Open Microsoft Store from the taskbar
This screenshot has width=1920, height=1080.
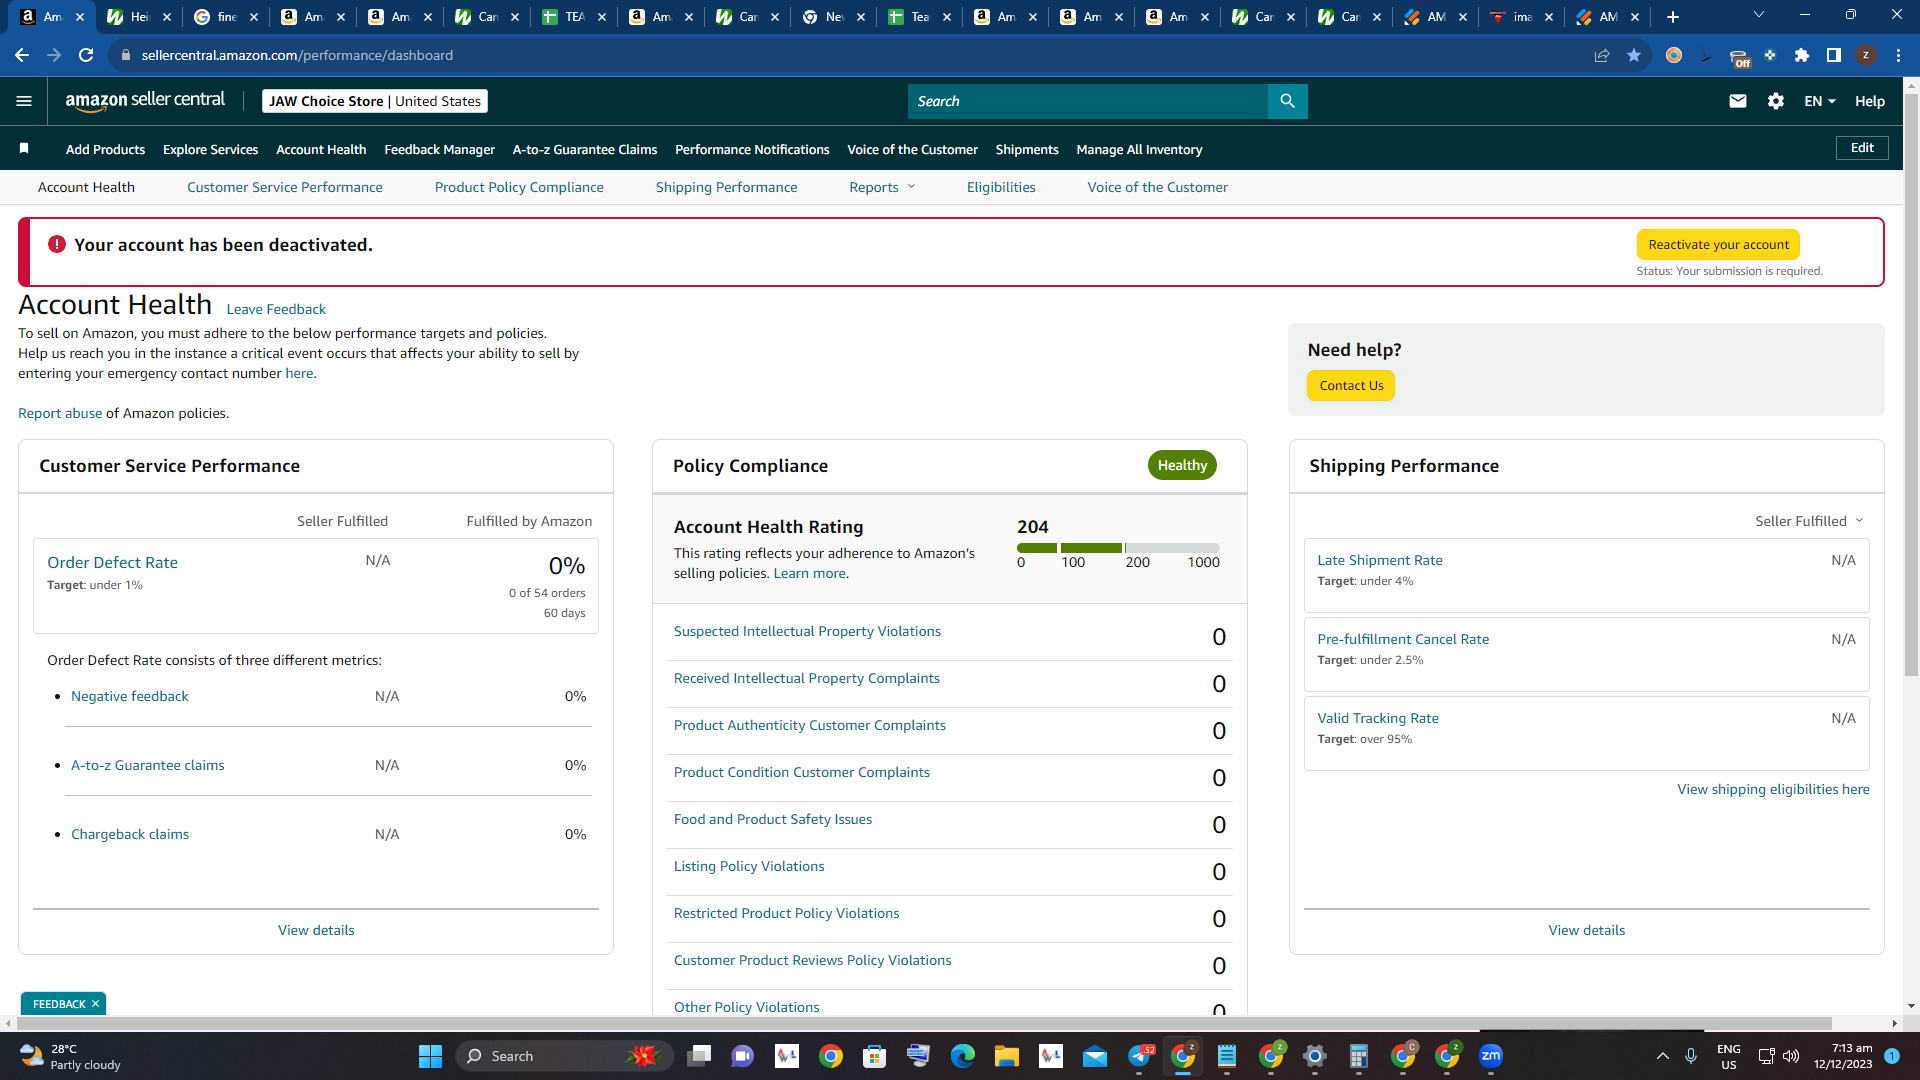coord(875,1056)
